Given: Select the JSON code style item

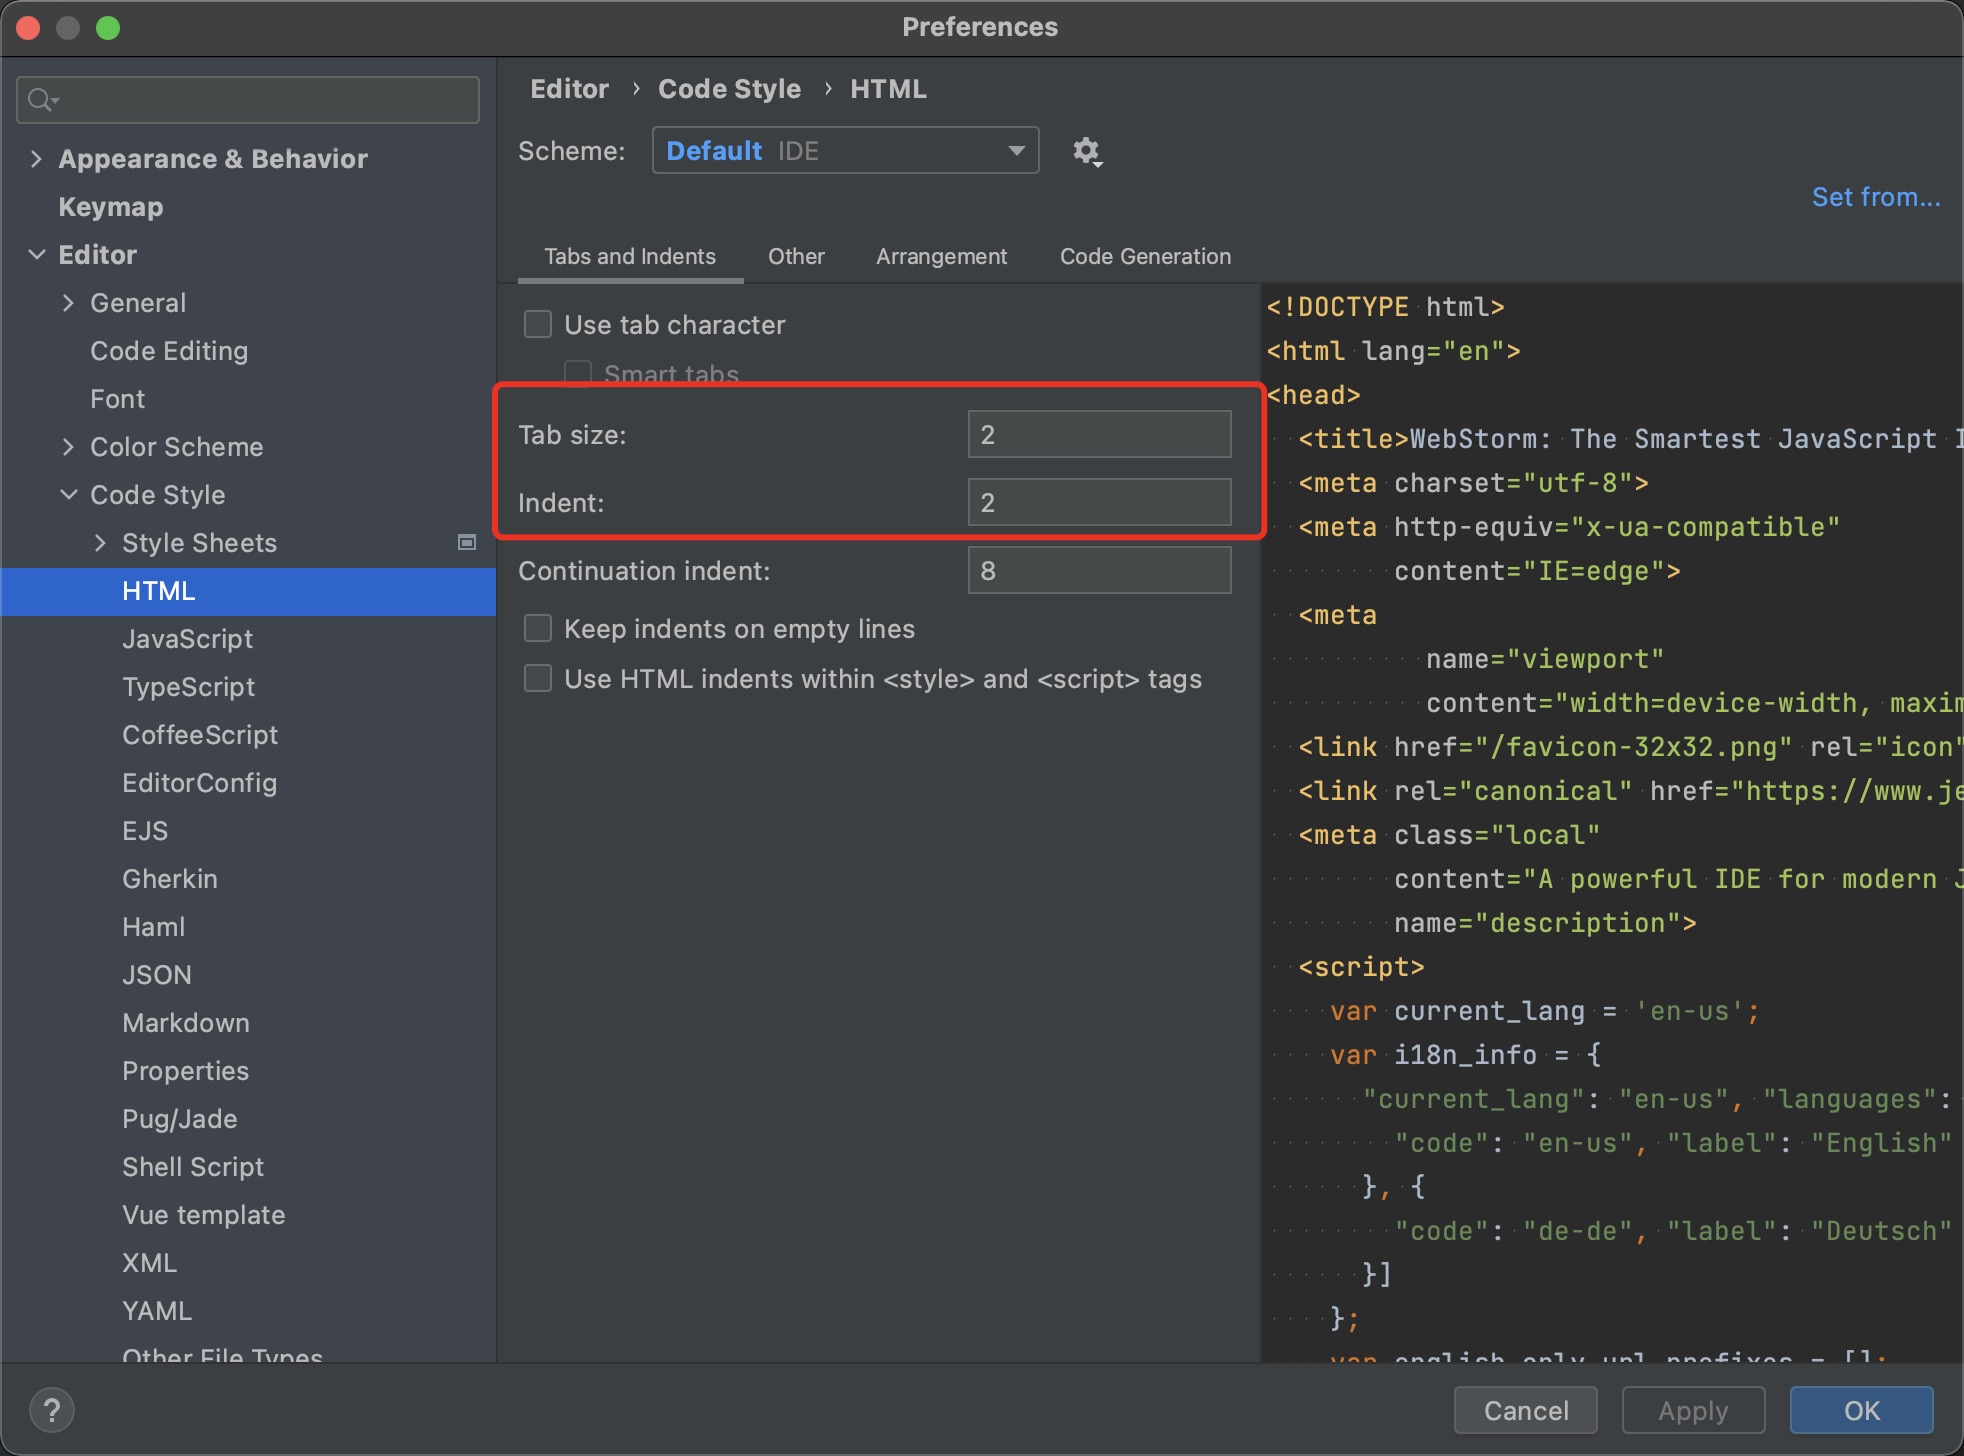Looking at the screenshot, I should coord(153,973).
